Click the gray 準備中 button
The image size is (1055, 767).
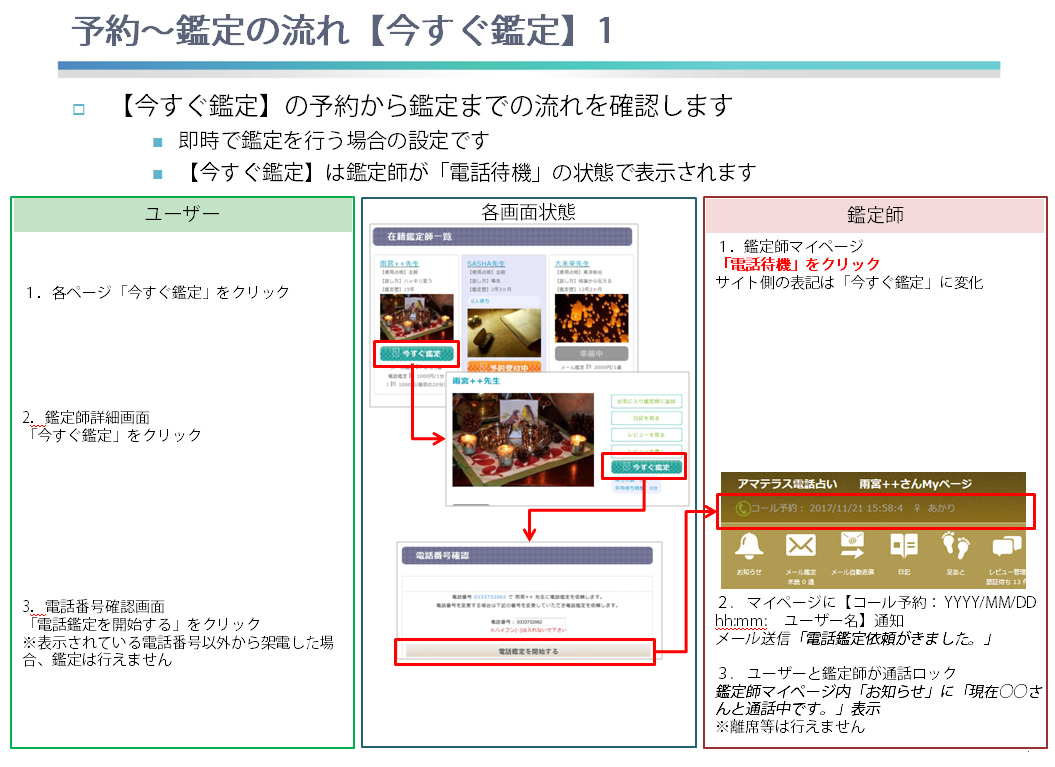[591, 353]
